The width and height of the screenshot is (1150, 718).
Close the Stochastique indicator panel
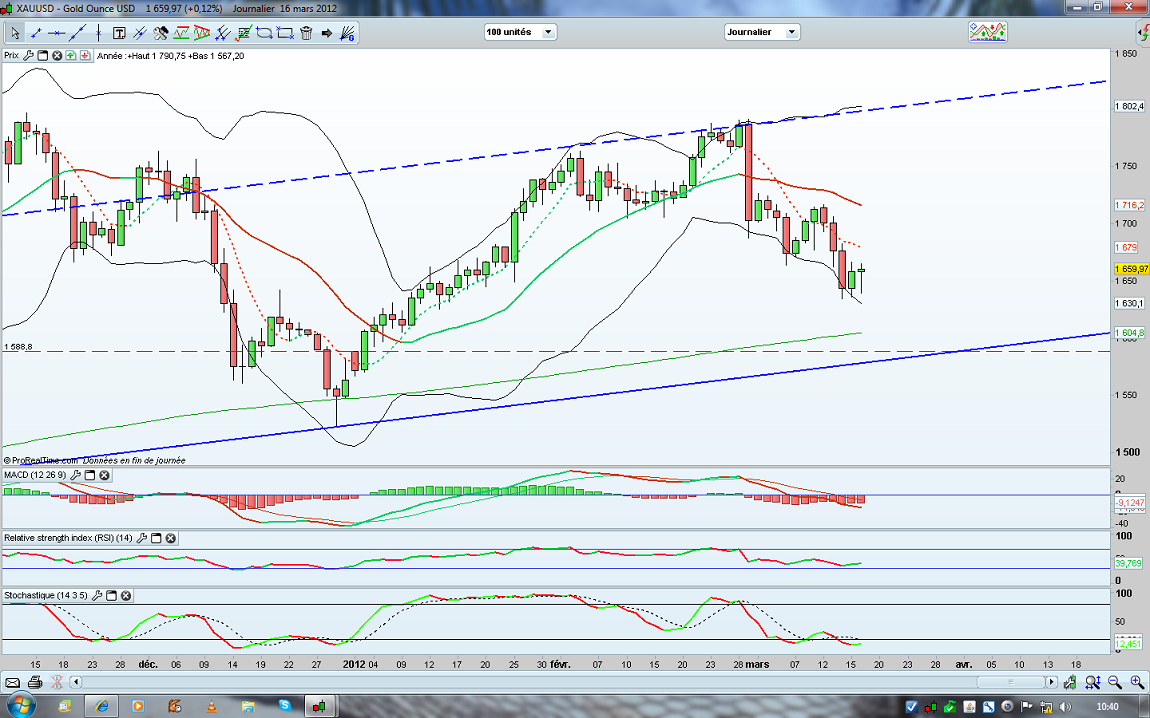pos(127,596)
